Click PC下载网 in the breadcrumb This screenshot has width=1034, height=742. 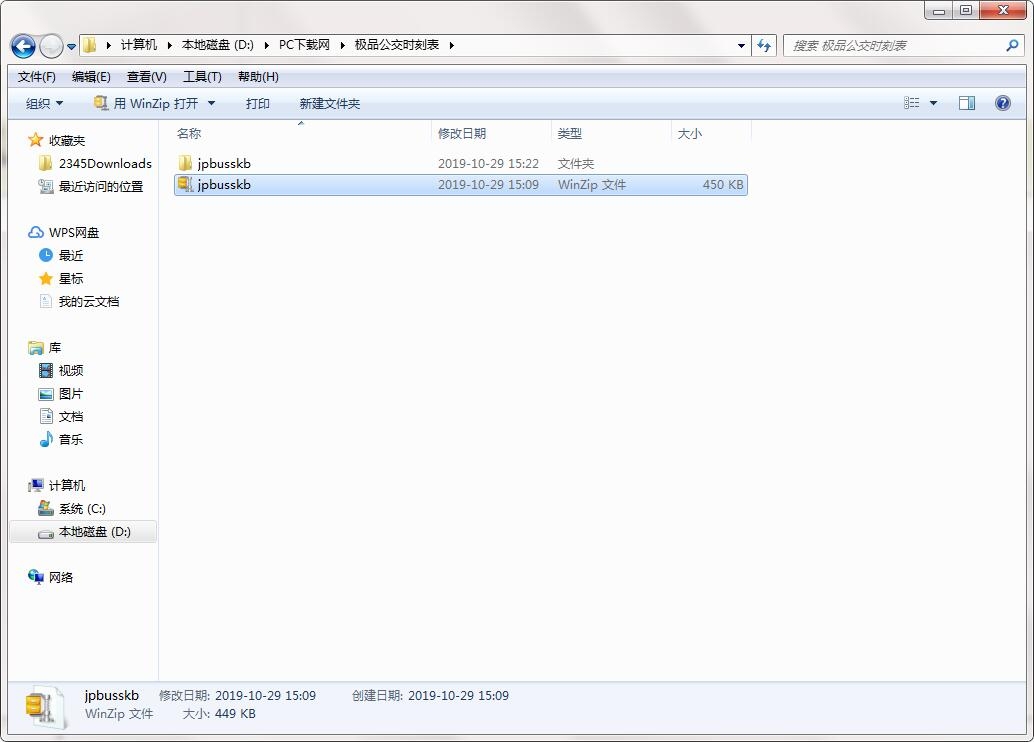coord(304,45)
